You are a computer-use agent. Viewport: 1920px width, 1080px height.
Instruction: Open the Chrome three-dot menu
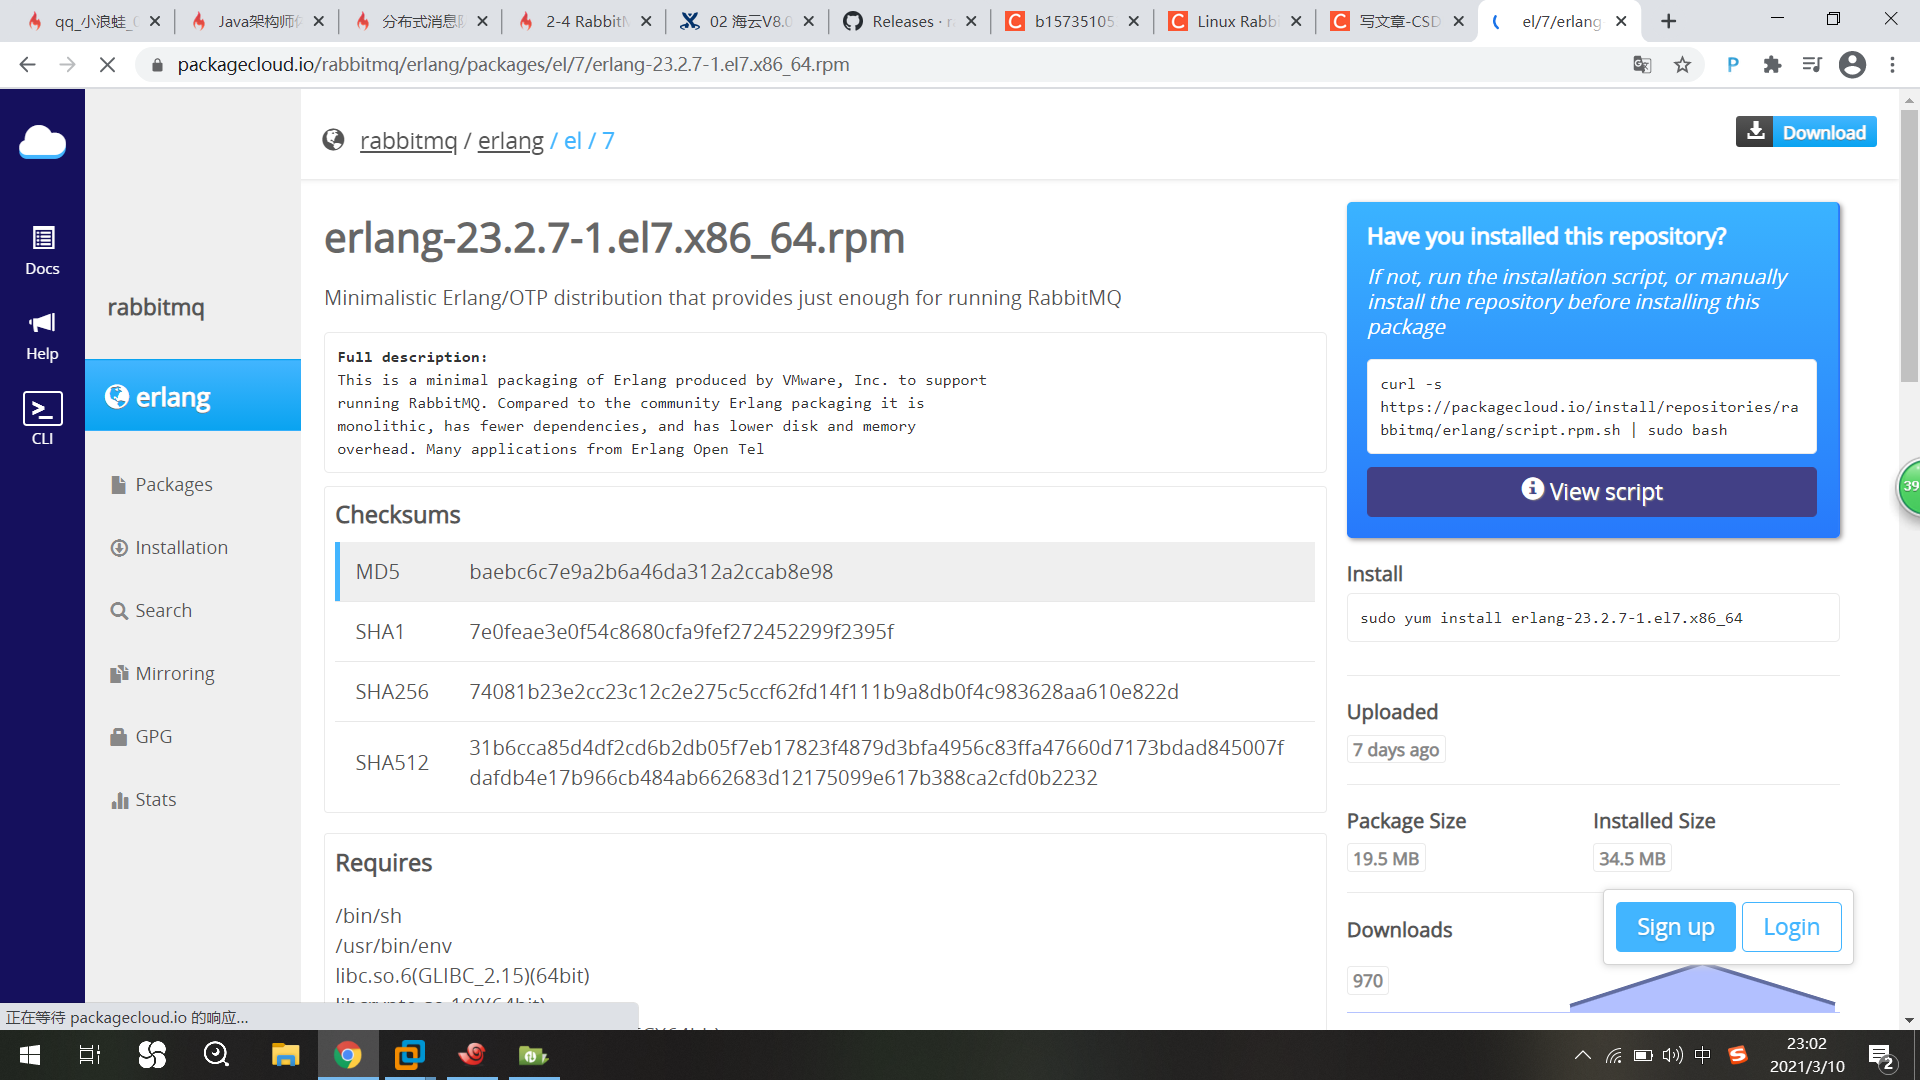click(x=1892, y=64)
